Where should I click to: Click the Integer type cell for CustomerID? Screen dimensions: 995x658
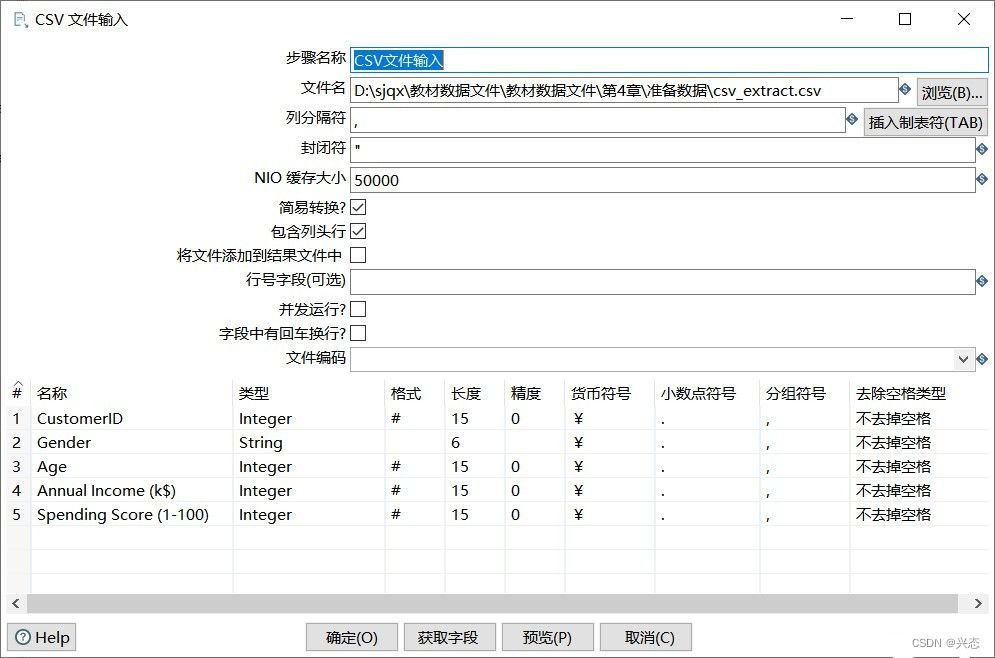[308, 418]
